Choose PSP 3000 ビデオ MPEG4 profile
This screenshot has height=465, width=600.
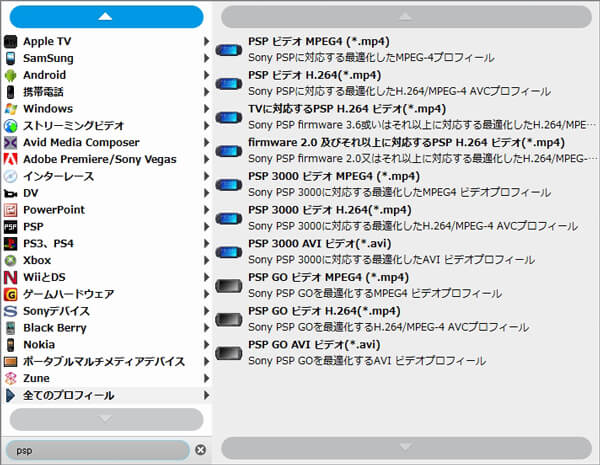pos(406,184)
